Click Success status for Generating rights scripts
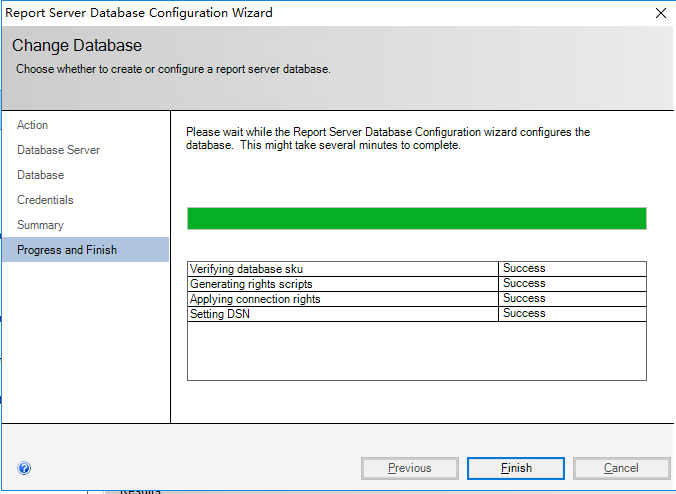This screenshot has height=494, width=676. [524, 283]
